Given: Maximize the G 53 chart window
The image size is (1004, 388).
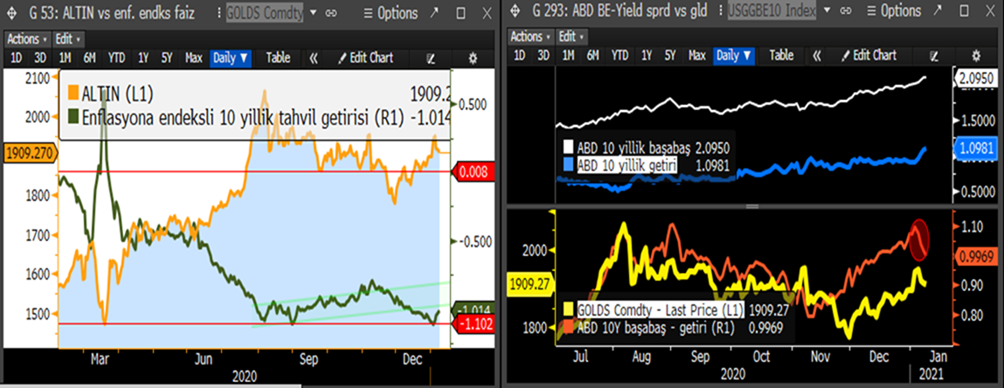Looking at the screenshot, I should click(461, 13).
